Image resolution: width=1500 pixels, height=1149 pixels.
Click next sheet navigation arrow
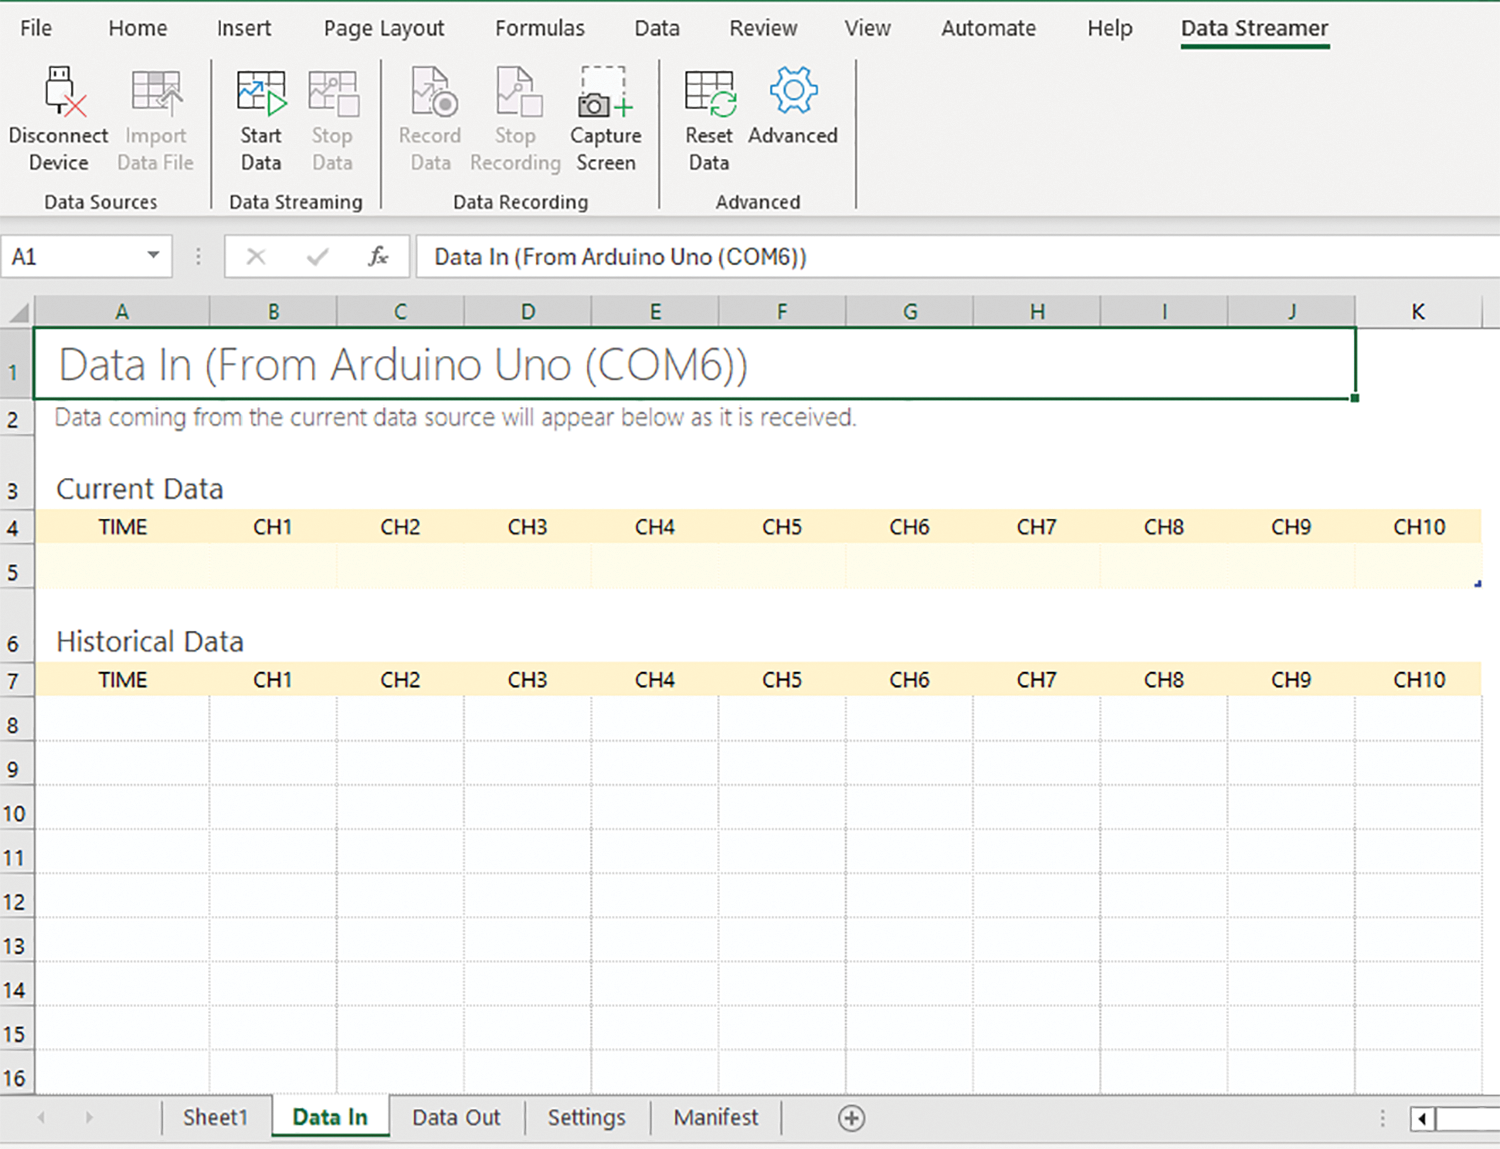[89, 1118]
